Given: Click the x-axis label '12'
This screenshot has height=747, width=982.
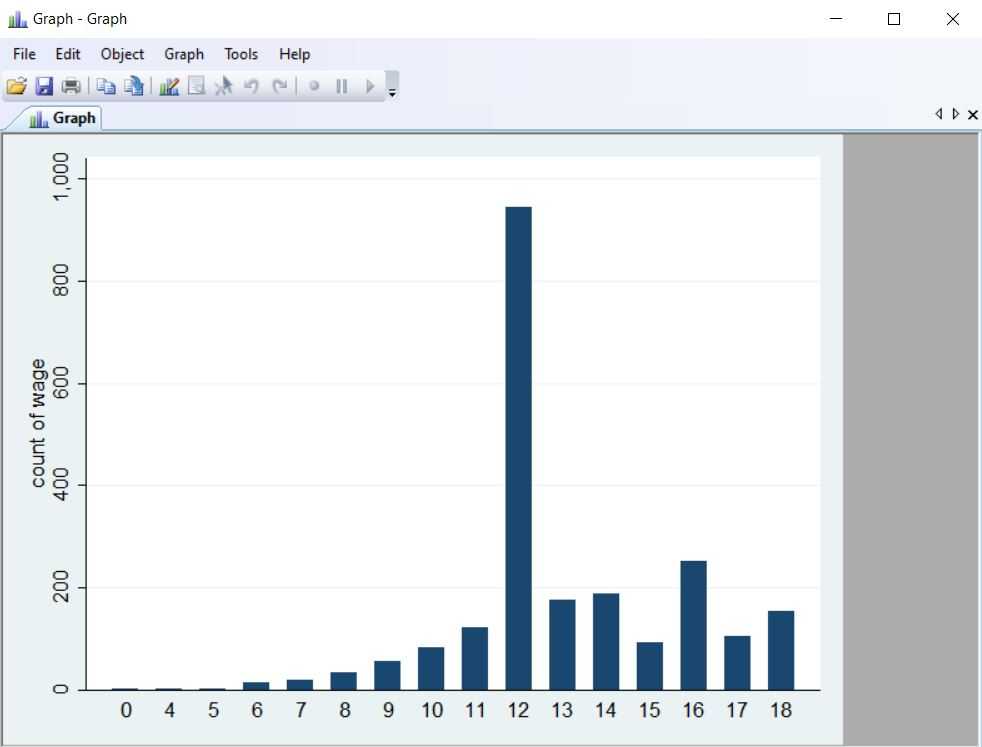Looking at the screenshot, I should coord(519,710).
